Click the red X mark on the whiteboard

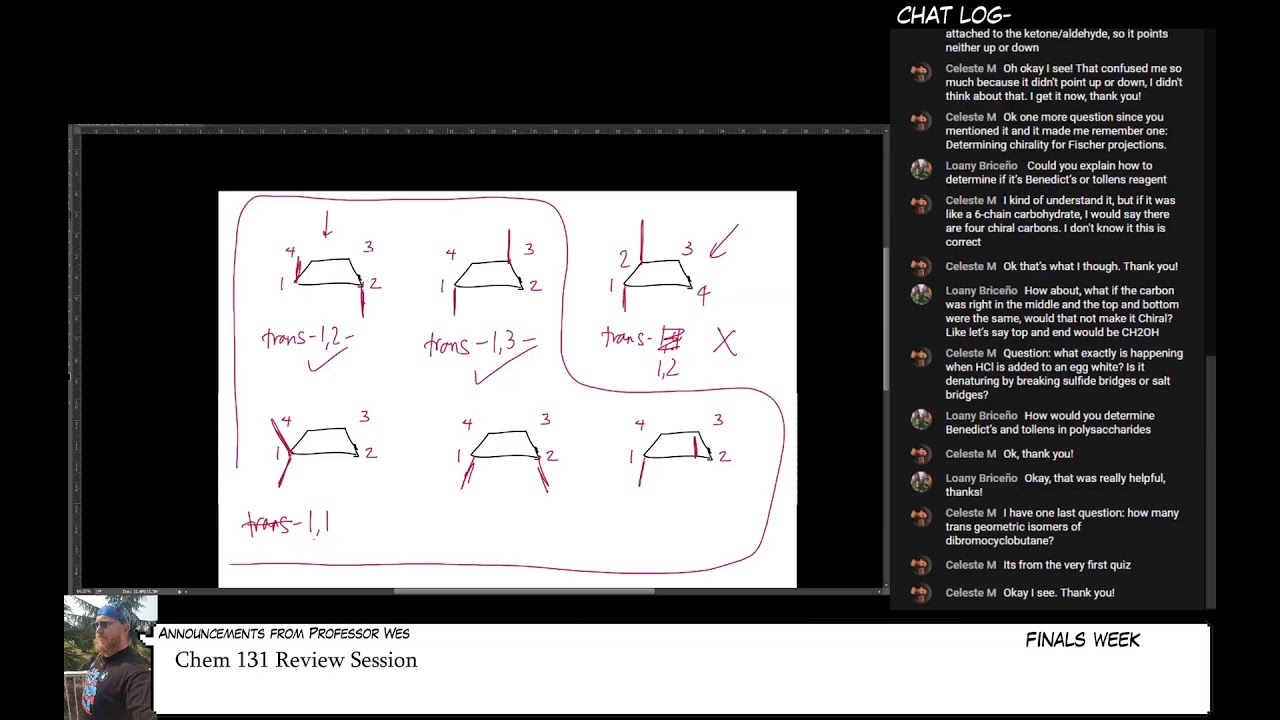pyautogui.click(x=725, y=342)
